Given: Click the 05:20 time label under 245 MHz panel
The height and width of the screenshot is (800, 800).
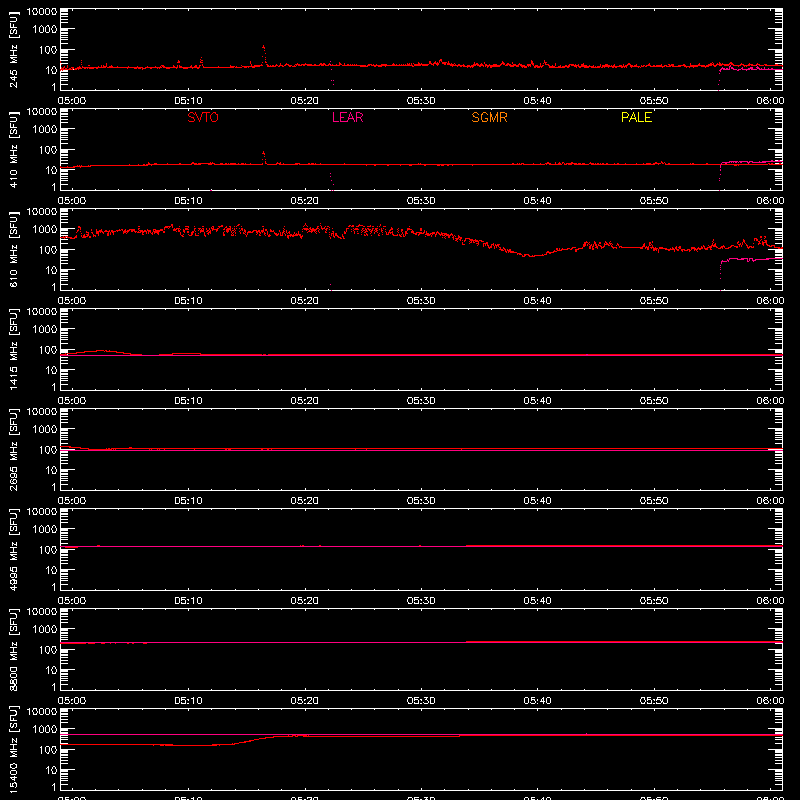Looking at the screenshot, I should (305, 101).
